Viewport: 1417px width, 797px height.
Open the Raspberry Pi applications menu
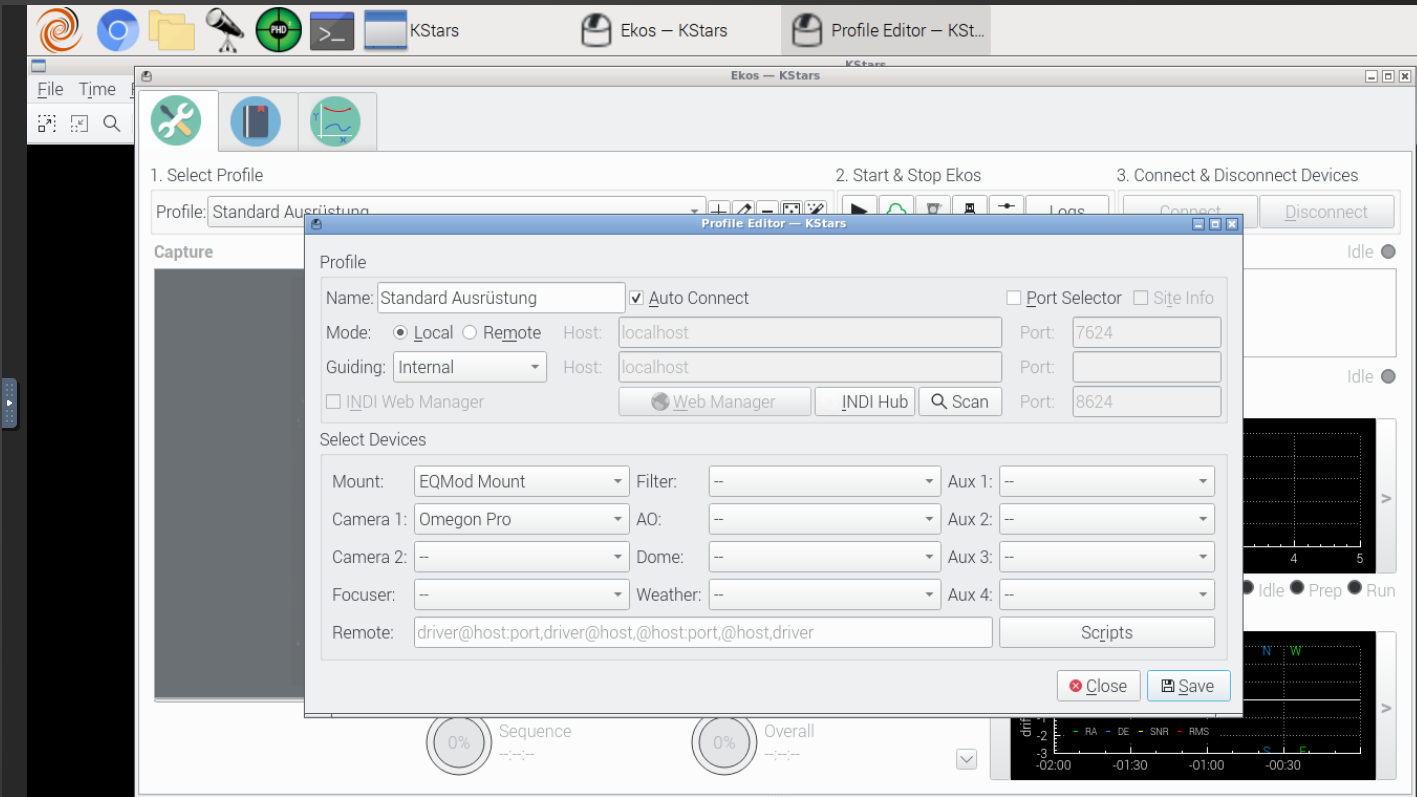[59, 30]
